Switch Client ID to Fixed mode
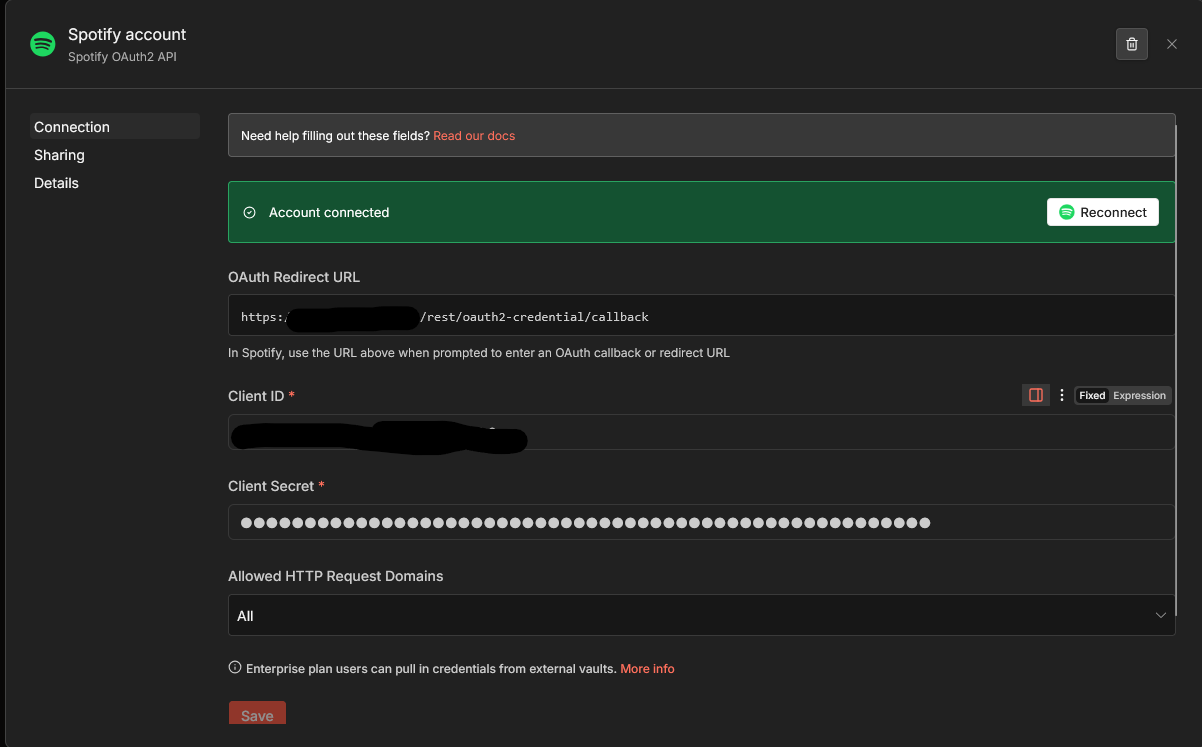 click(x=1092, y=395)
